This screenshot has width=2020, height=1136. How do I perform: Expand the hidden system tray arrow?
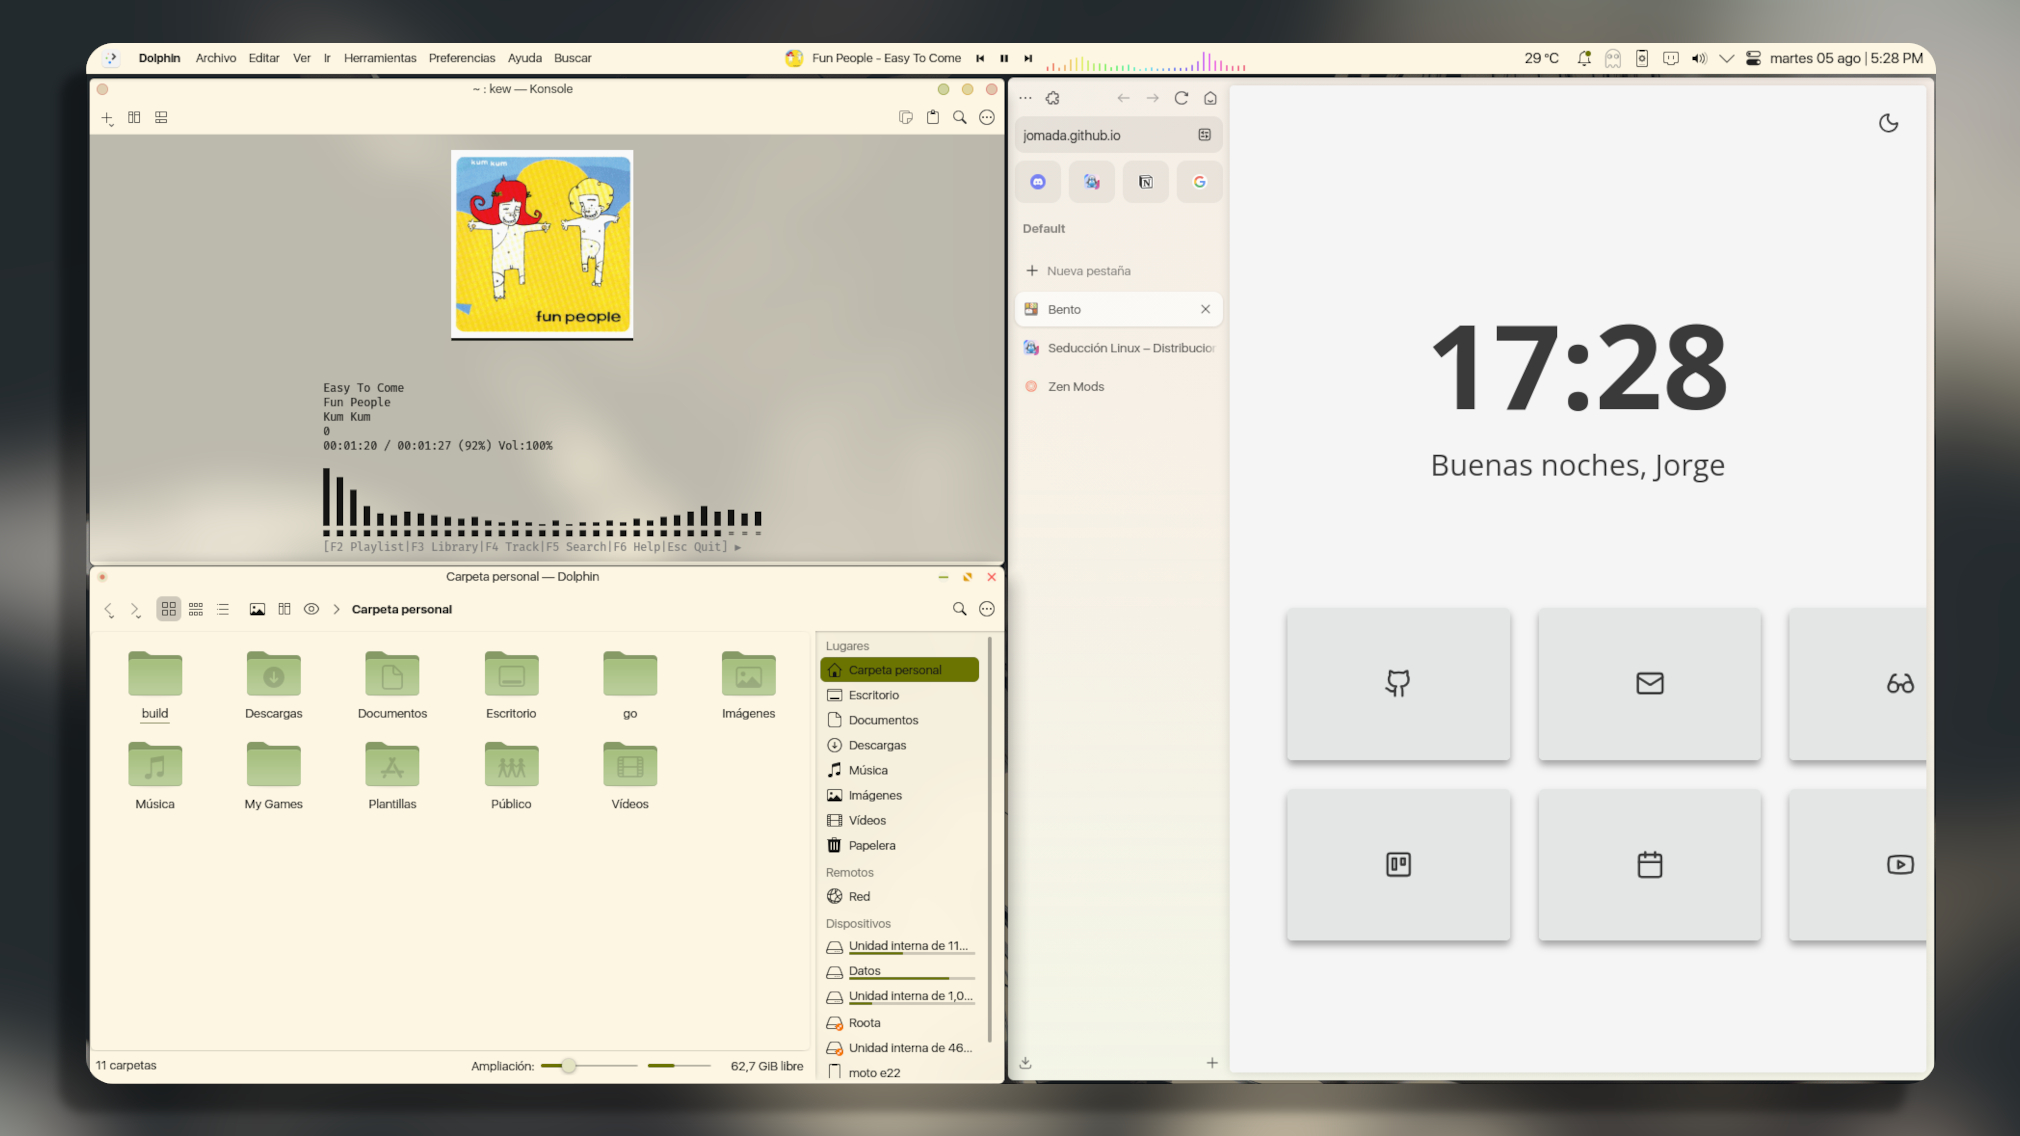(1726, 58)
